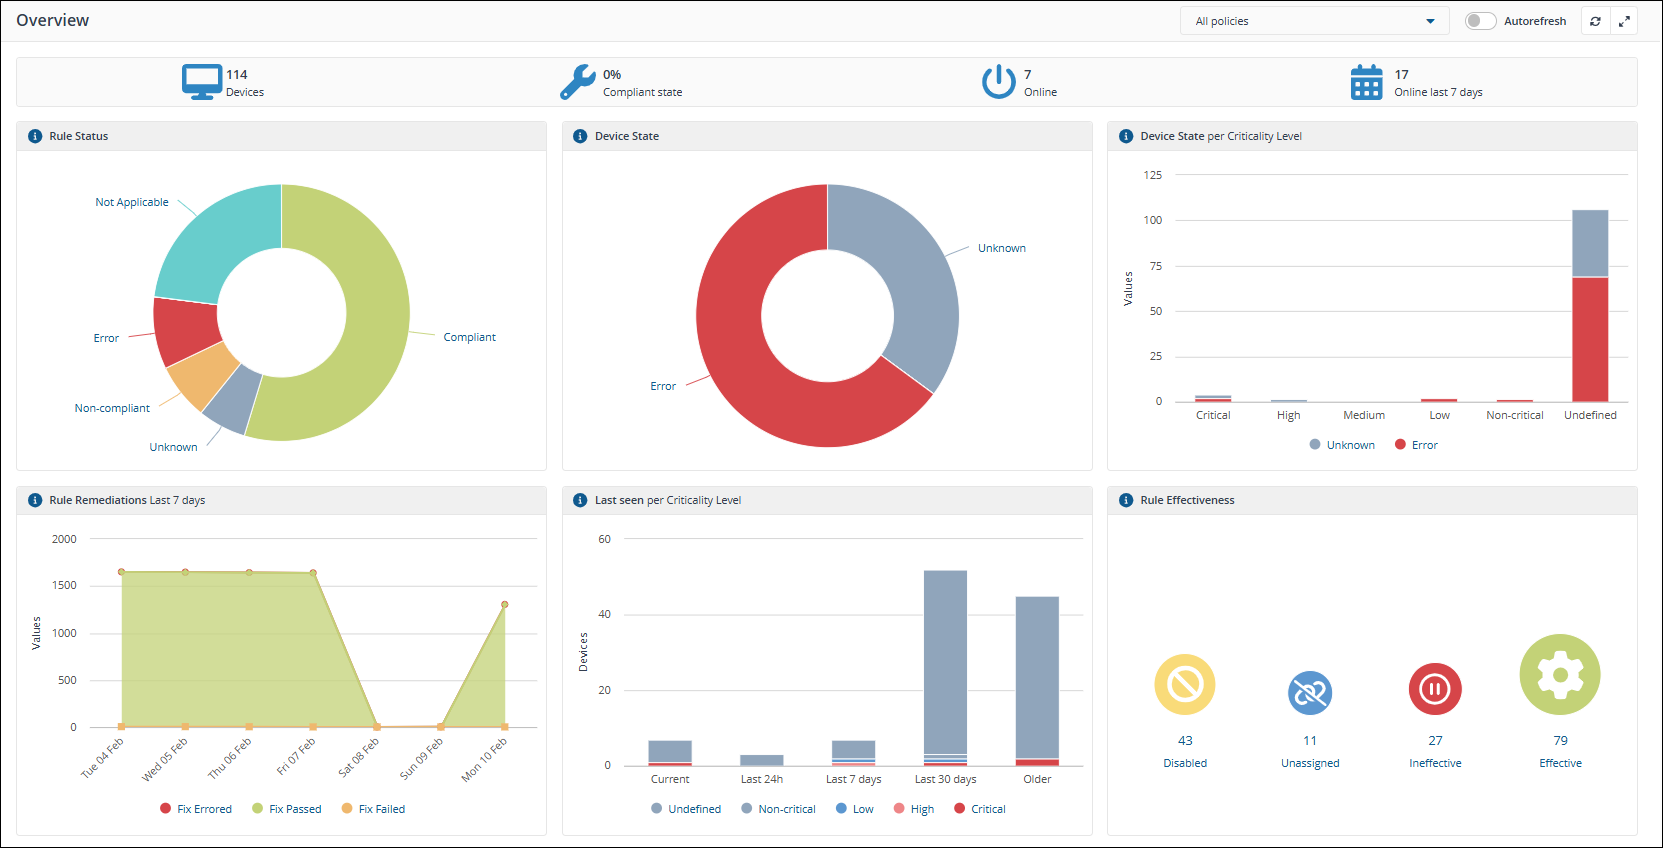Click the refresh icon beside Autorefresh

click(x=1595, y=21)
